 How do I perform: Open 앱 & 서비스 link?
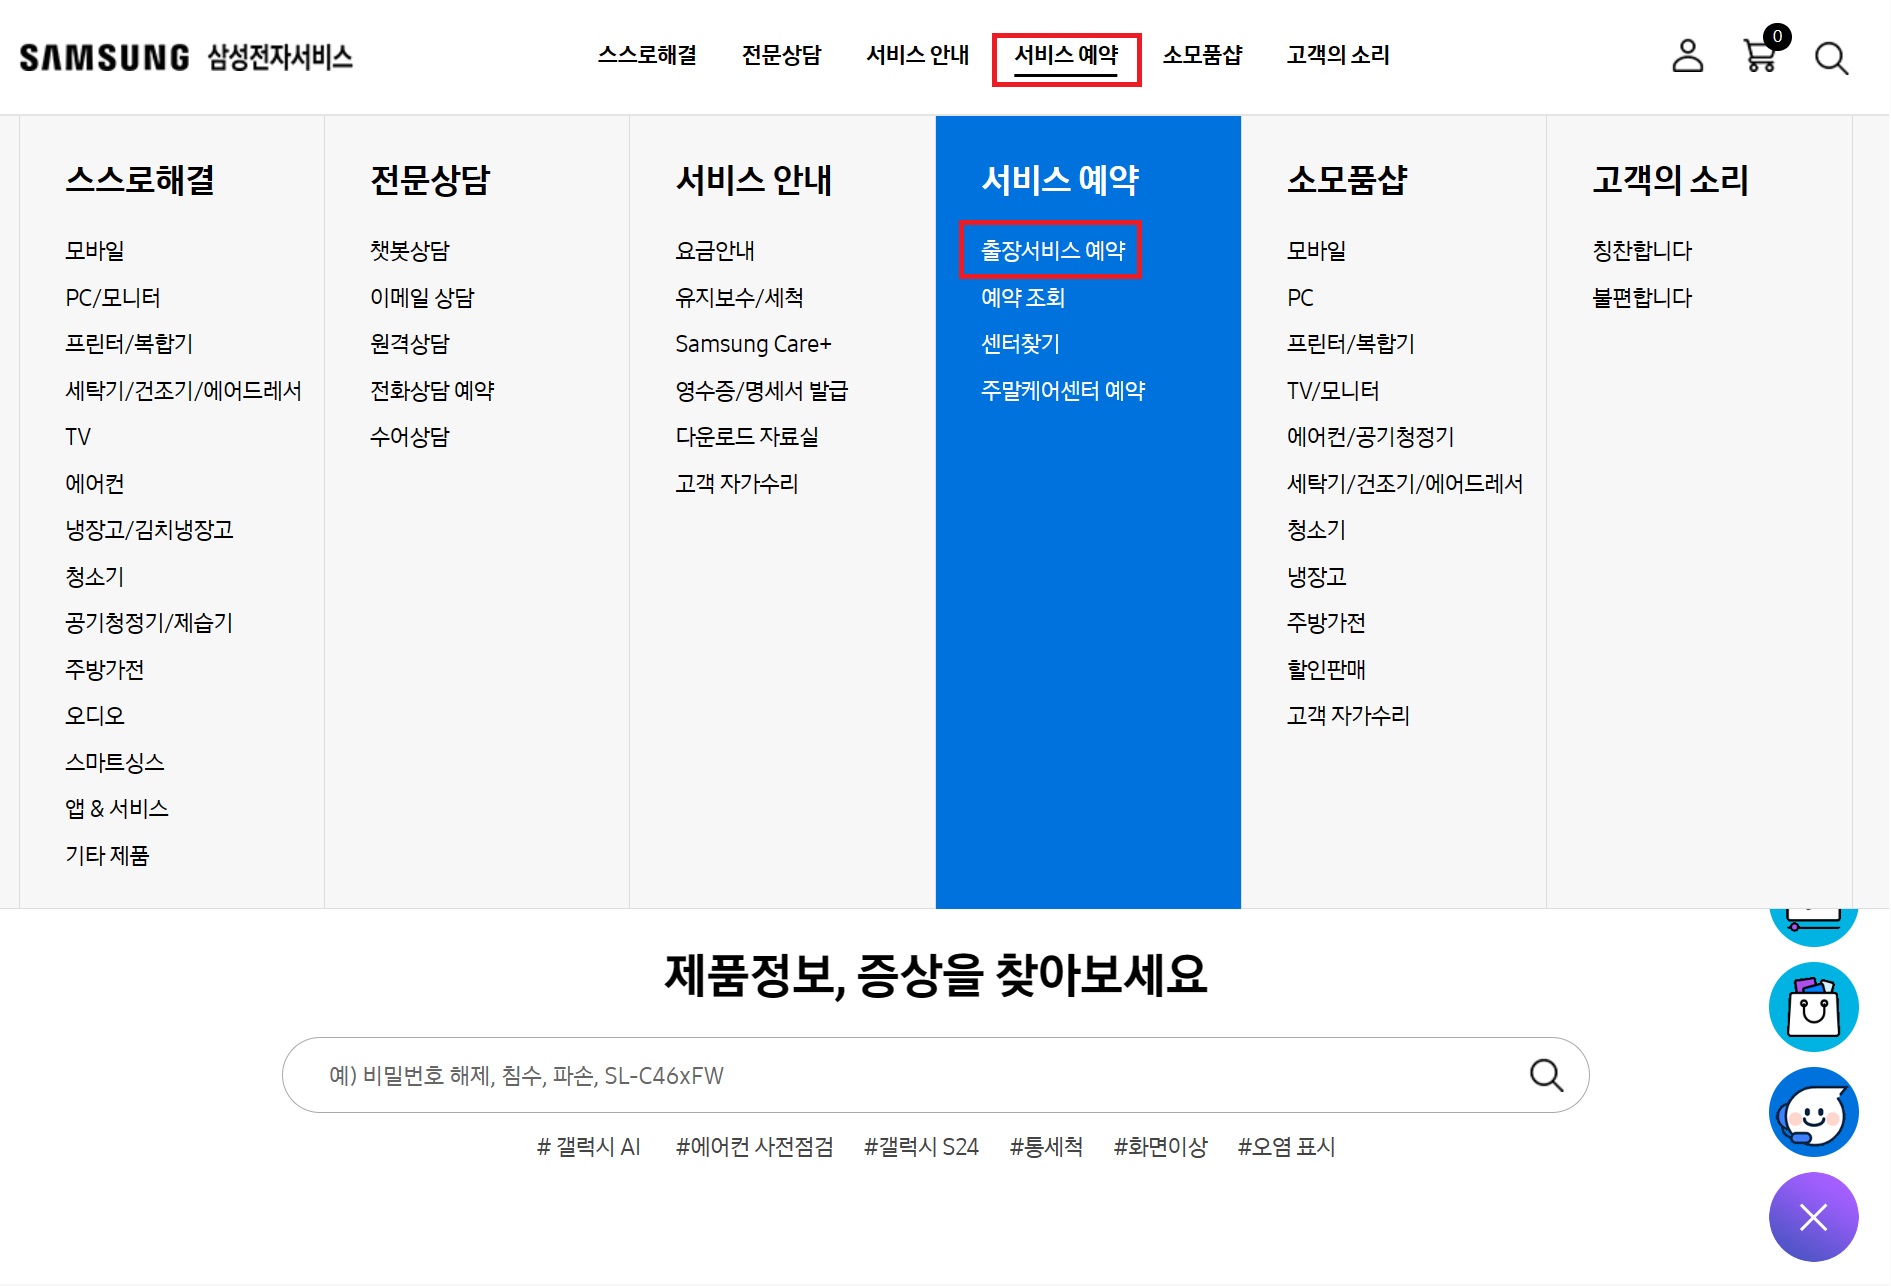tap(117, 808)
